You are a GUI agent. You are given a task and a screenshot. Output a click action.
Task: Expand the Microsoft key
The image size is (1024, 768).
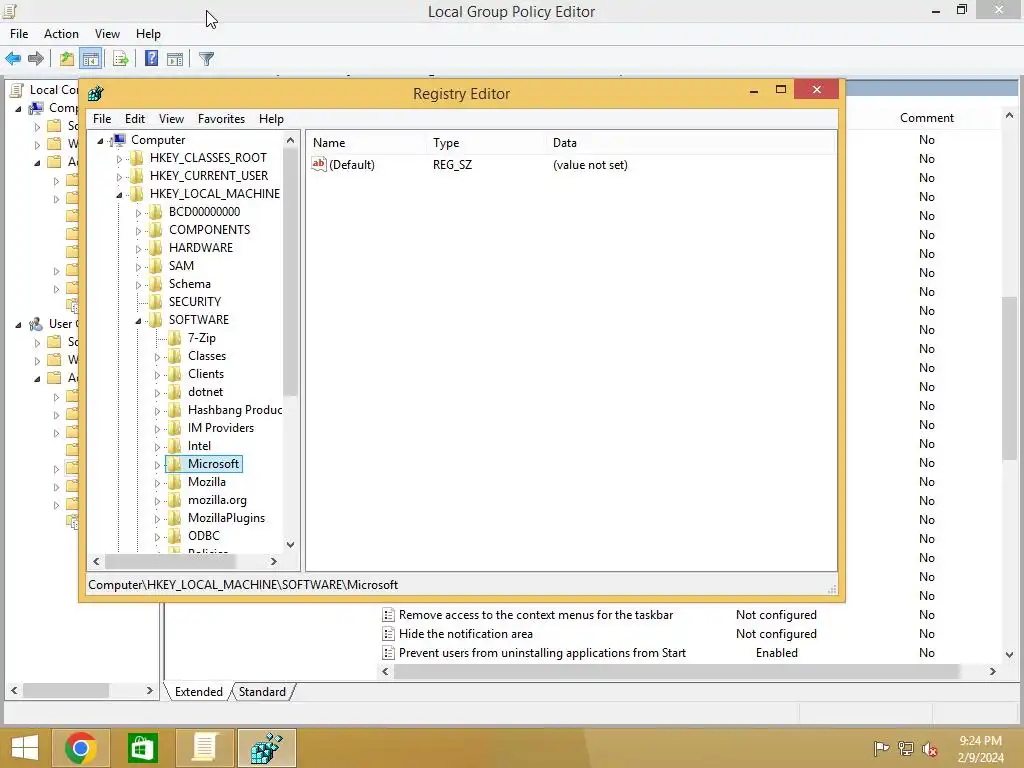157,465
